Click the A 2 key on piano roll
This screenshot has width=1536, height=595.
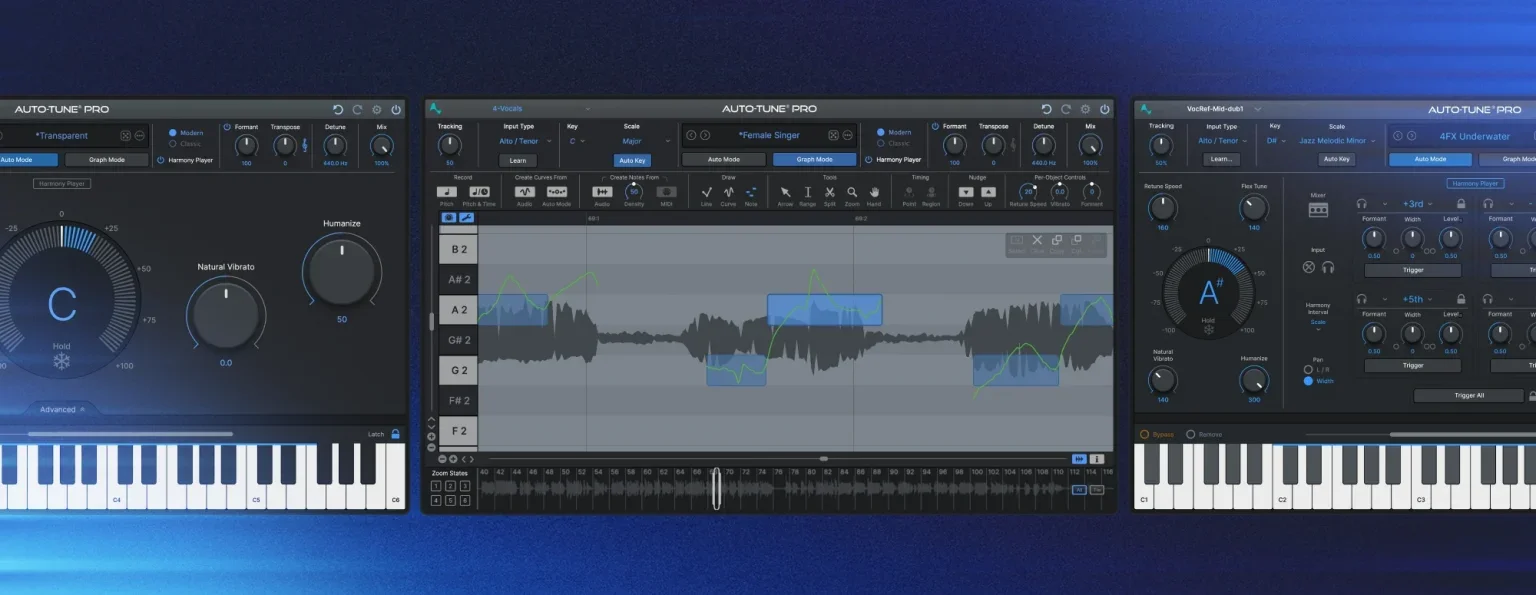pos(459,310)
